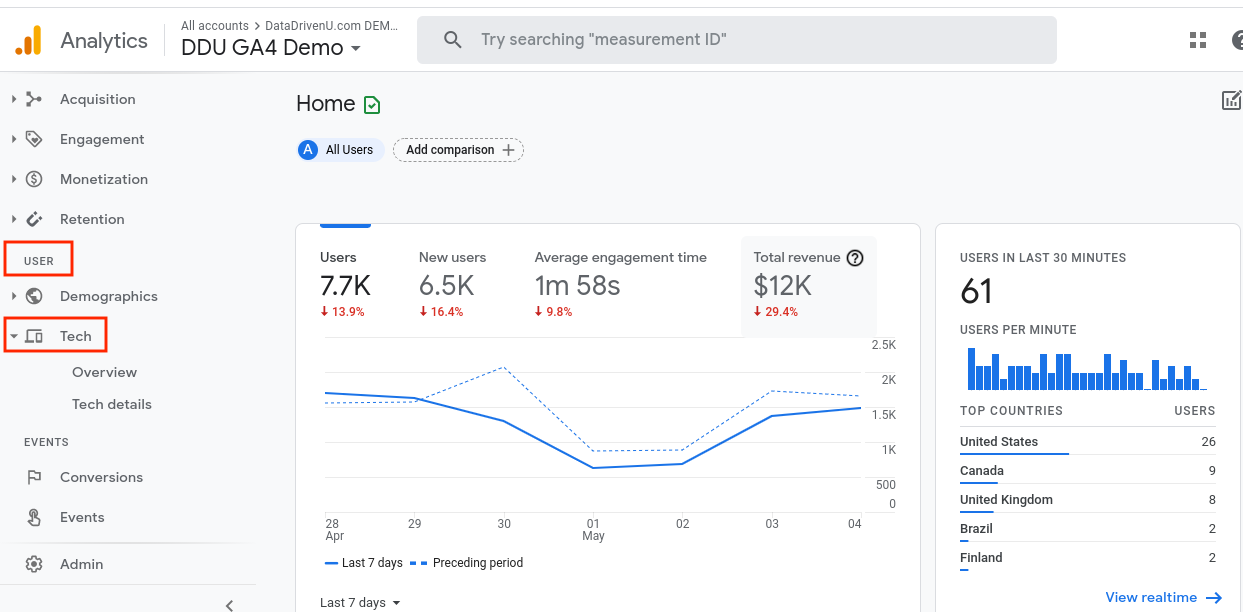This screenshot has height=612, width=1243.
Task: Click the Add comparison button
Action: click(458, 150)
